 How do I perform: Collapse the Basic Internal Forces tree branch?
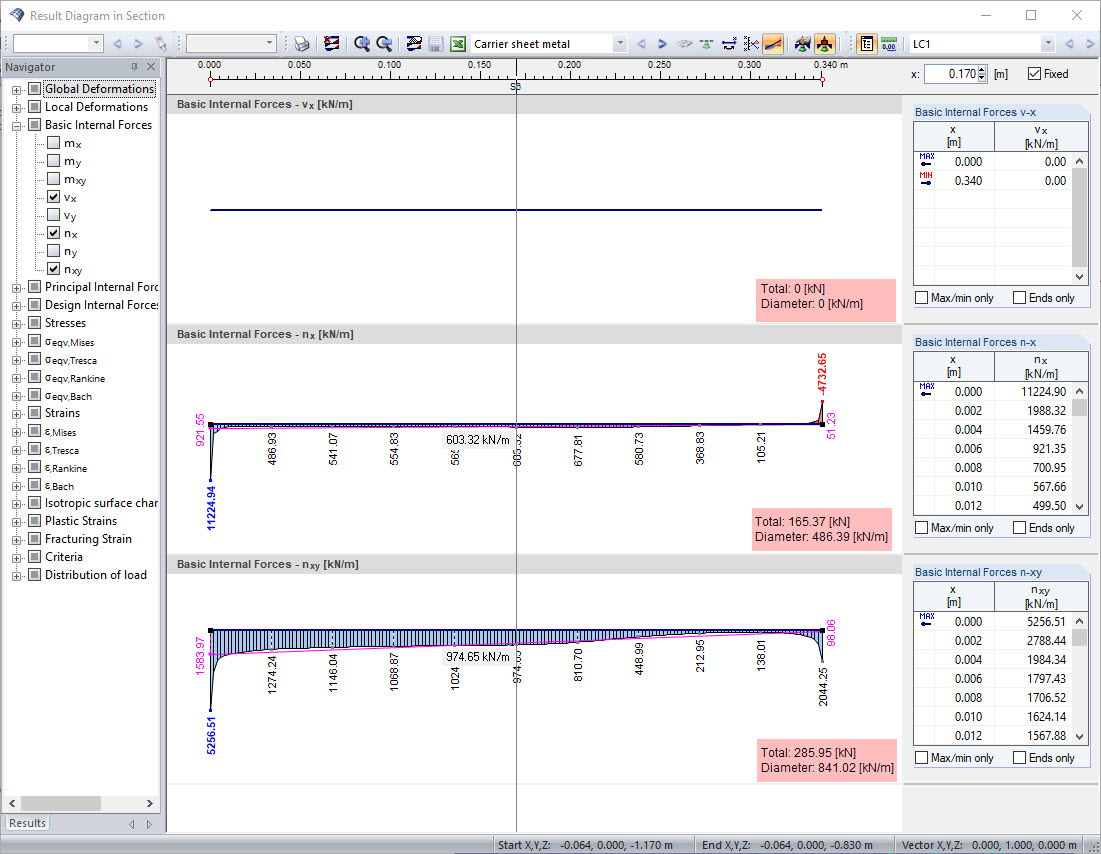14,124
